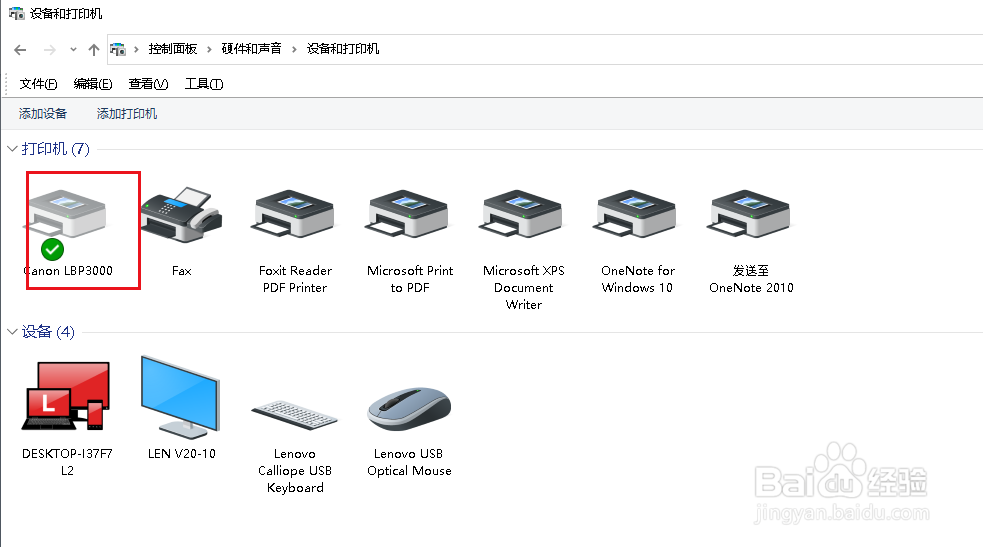Viewport: 983px width, 547px height.
Task: Expand the chevron before 控制面板 breadcrumb
Action: (136, 49)
